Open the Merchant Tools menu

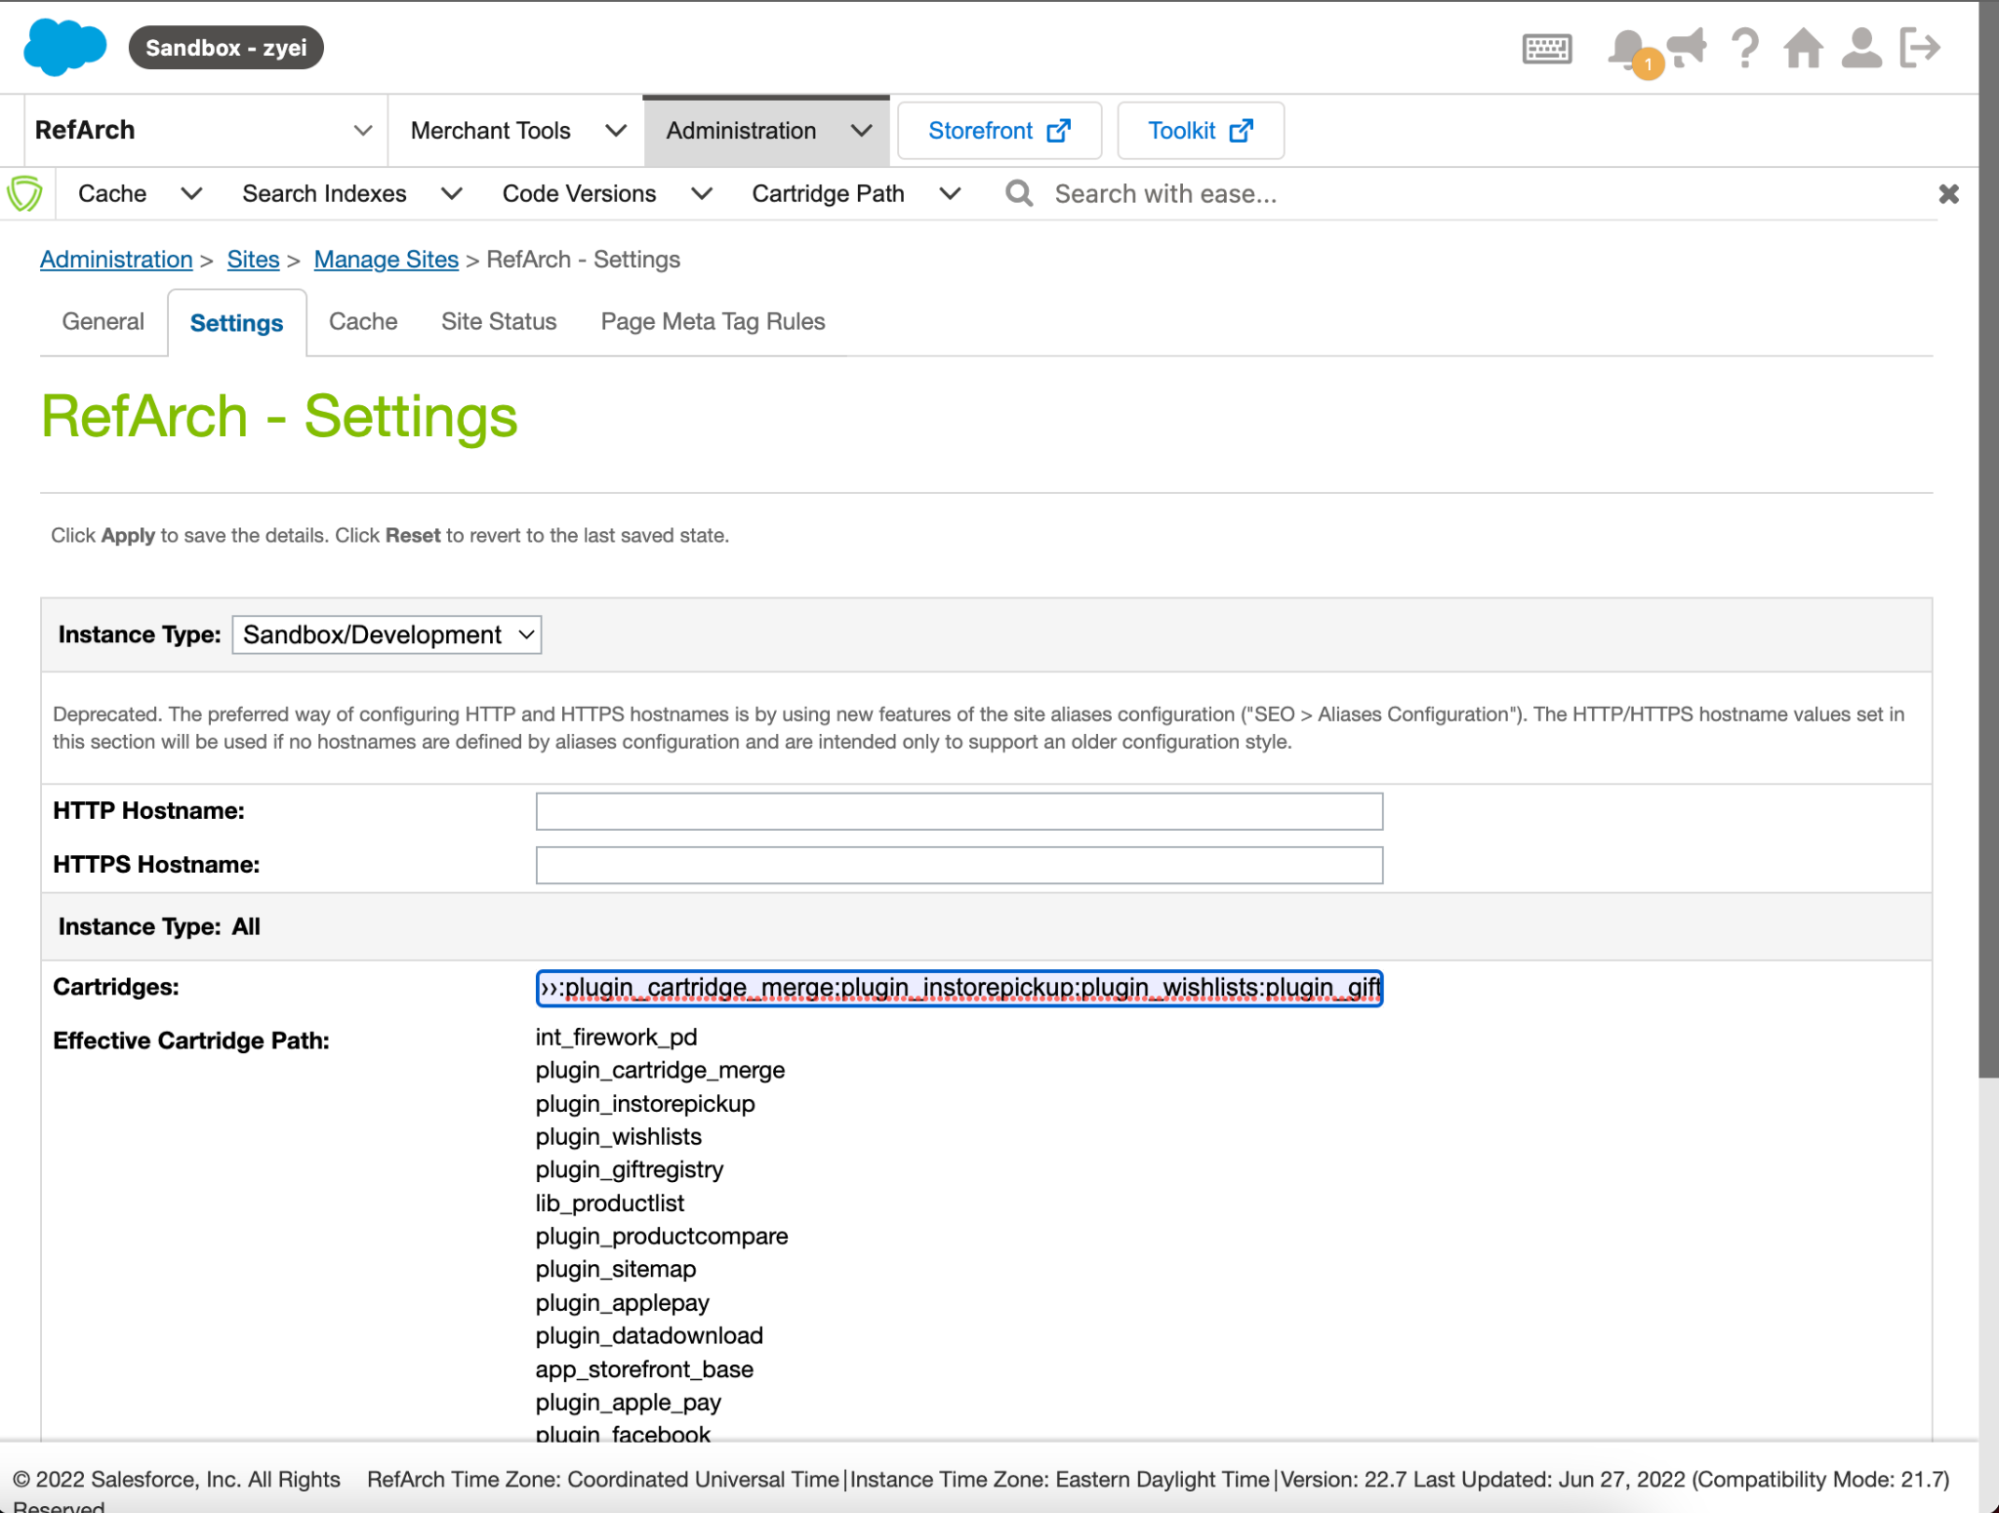tap(516, 131)
